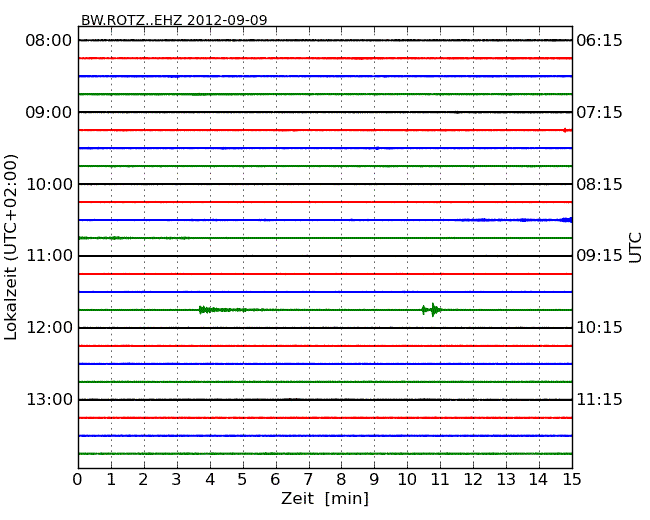Click the 11:15 UTC label

[x=599, y=400]
